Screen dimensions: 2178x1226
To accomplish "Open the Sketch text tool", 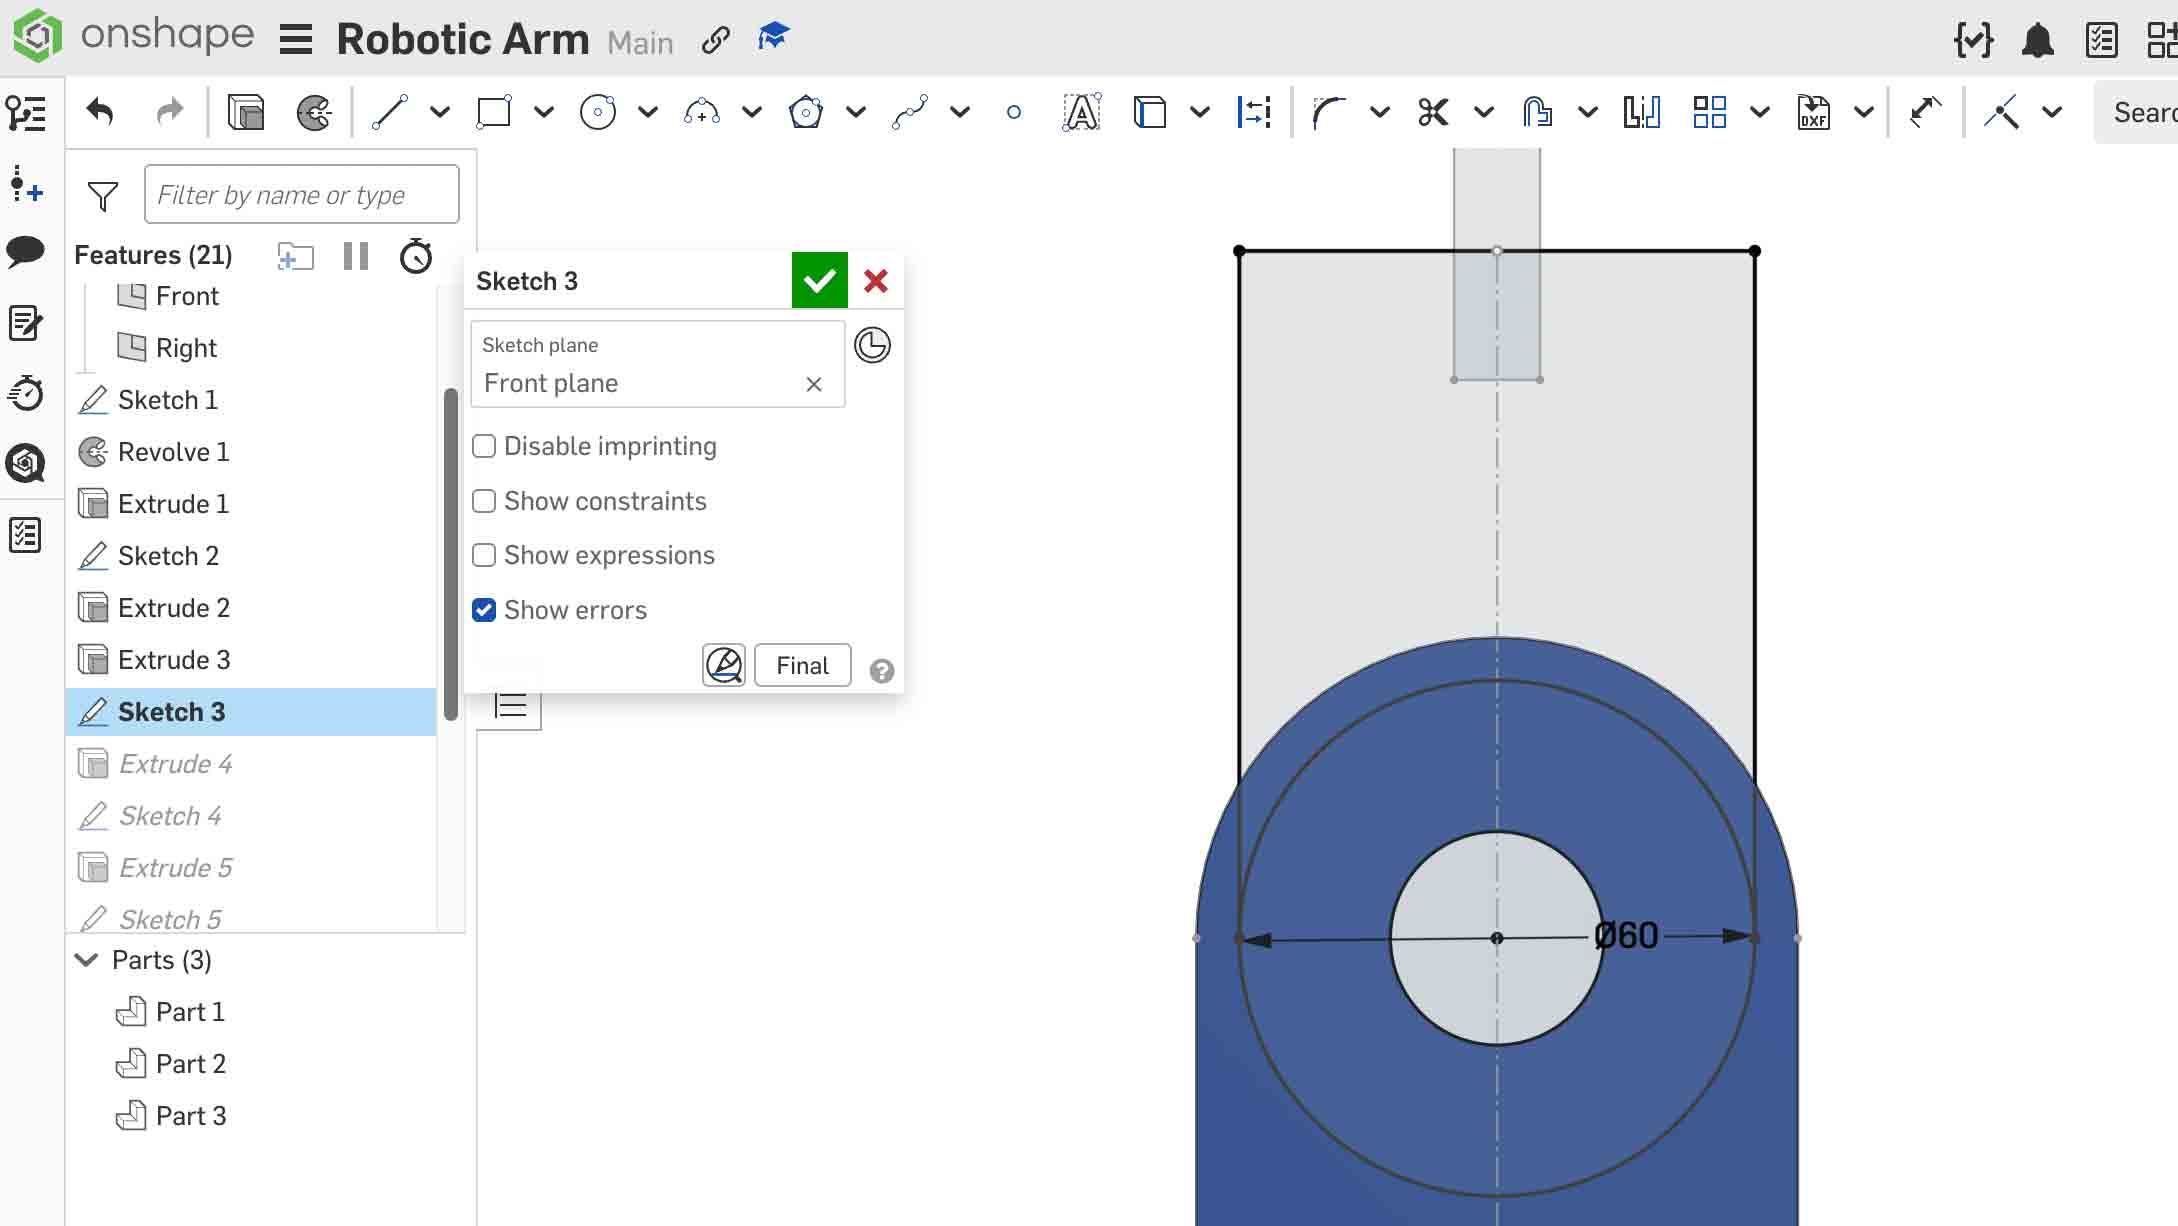I will pos(1081,112).
